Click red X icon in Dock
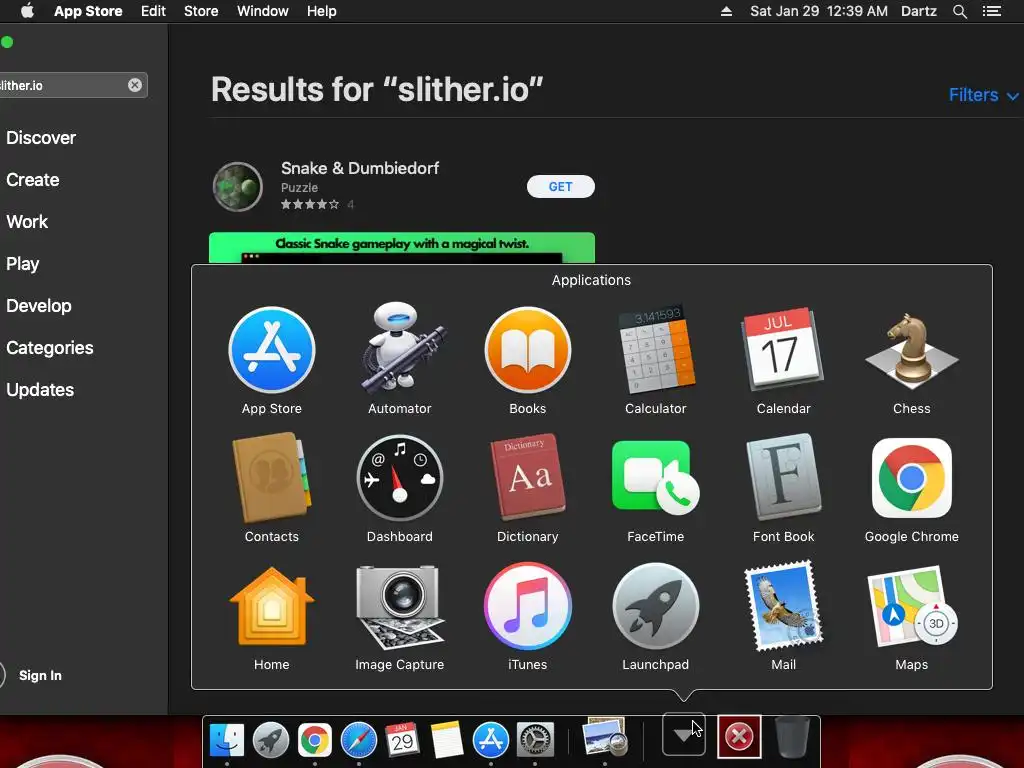 [x=739, y=737]
